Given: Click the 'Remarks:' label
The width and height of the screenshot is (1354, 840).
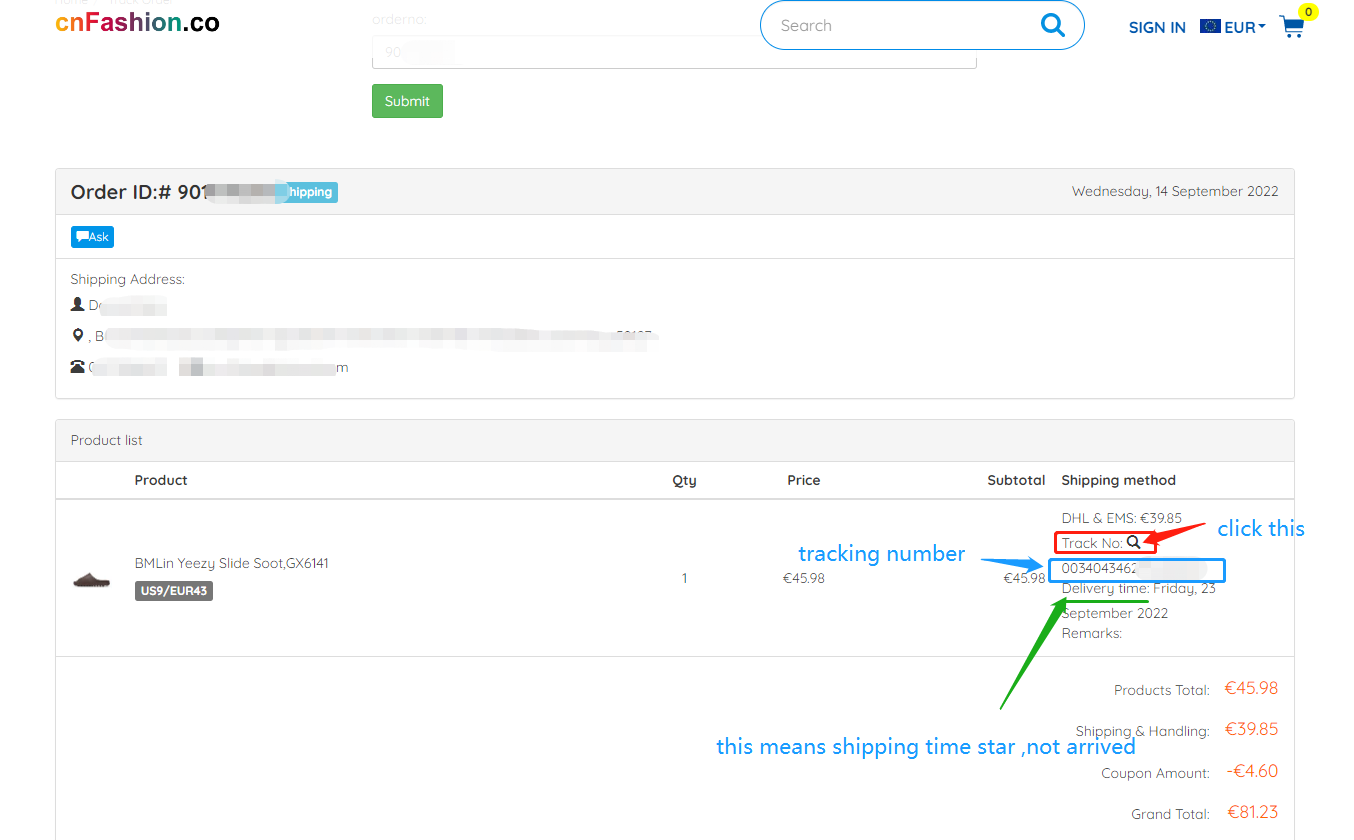Looking at the screenshot, I should point(1092,633).
